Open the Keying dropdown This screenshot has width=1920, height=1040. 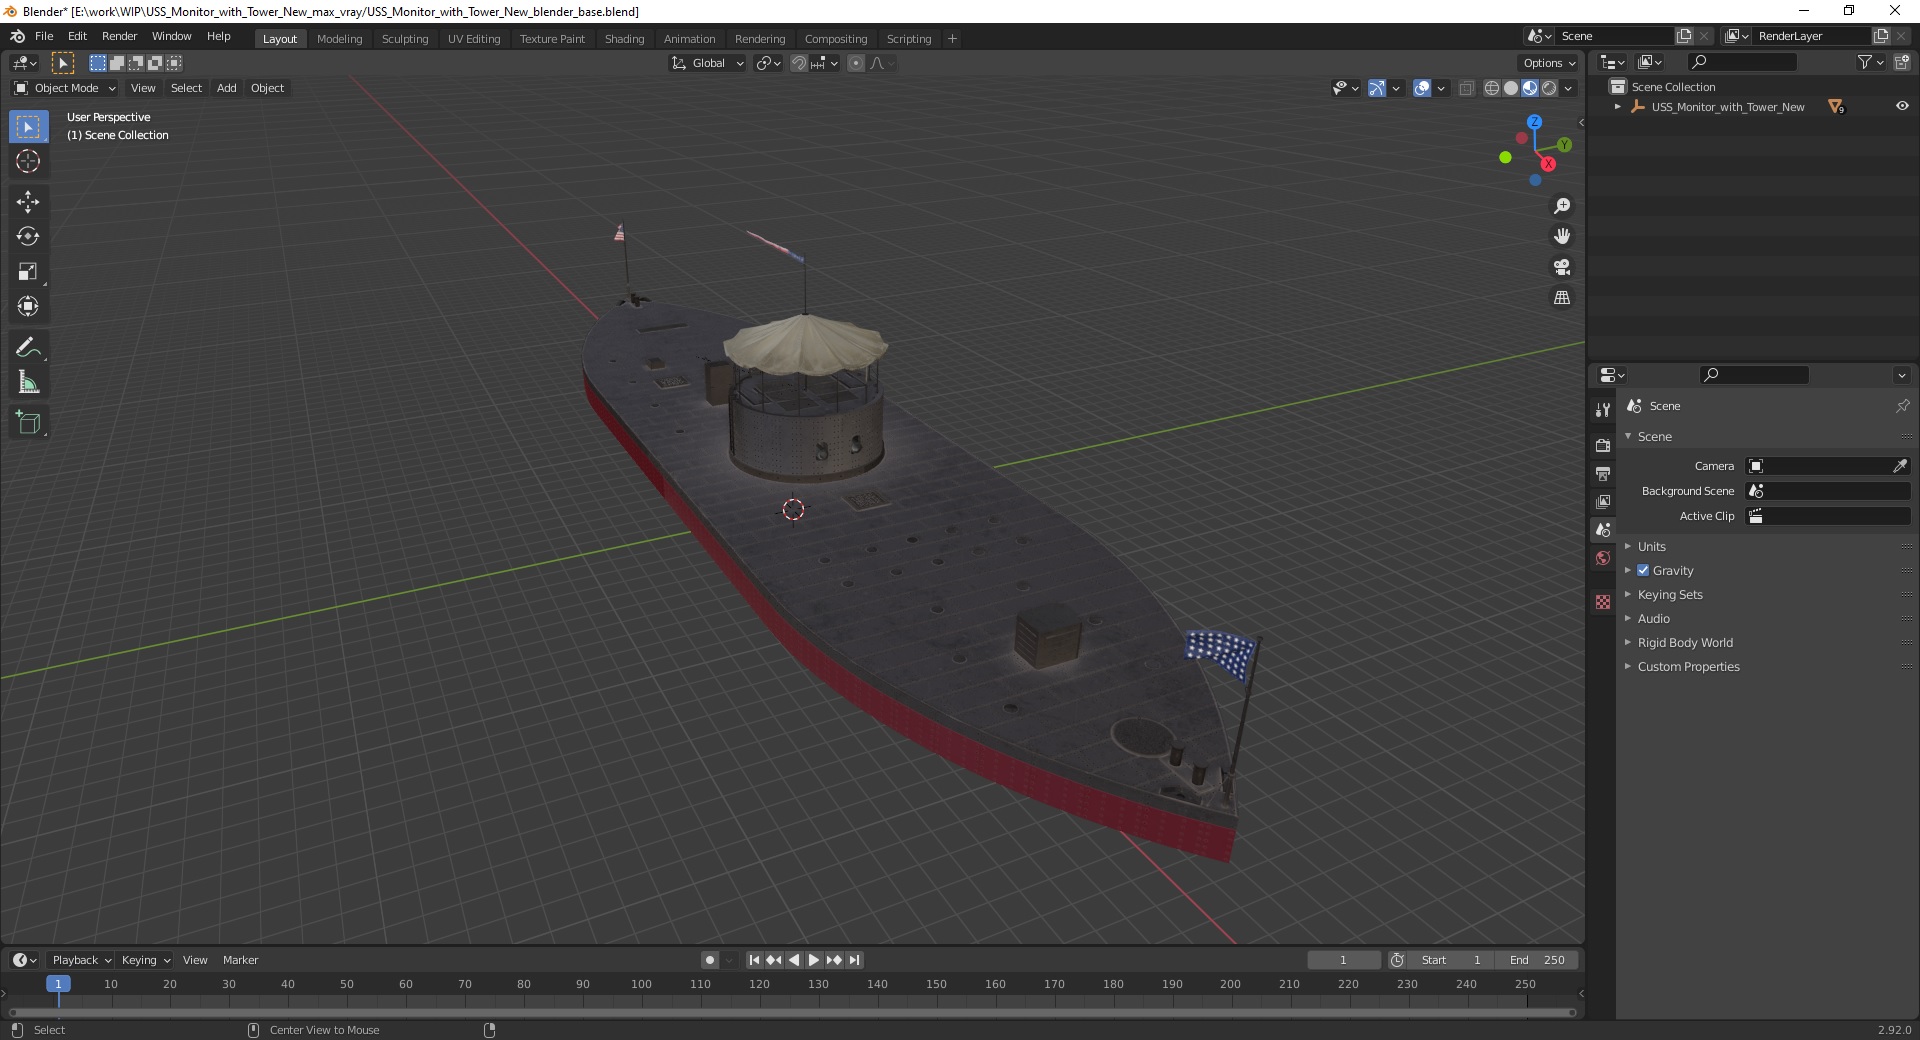click(145, 960)
